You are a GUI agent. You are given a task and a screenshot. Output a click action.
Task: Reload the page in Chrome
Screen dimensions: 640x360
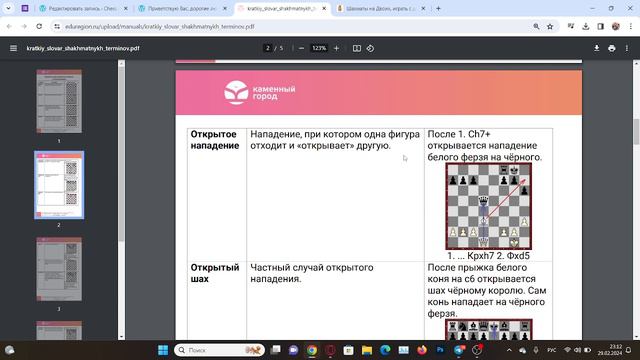[39, 26]
